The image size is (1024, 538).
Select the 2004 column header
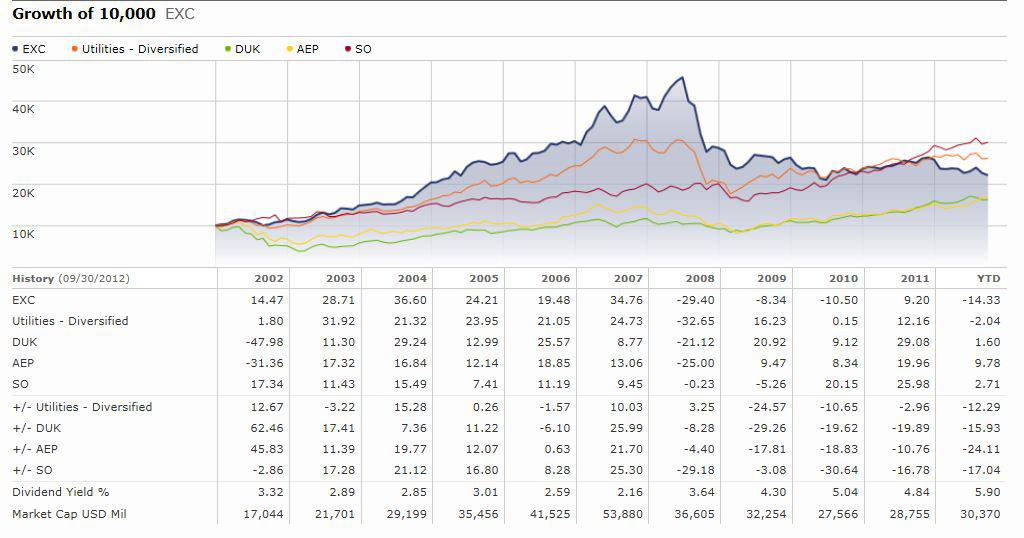pos(412,278)
